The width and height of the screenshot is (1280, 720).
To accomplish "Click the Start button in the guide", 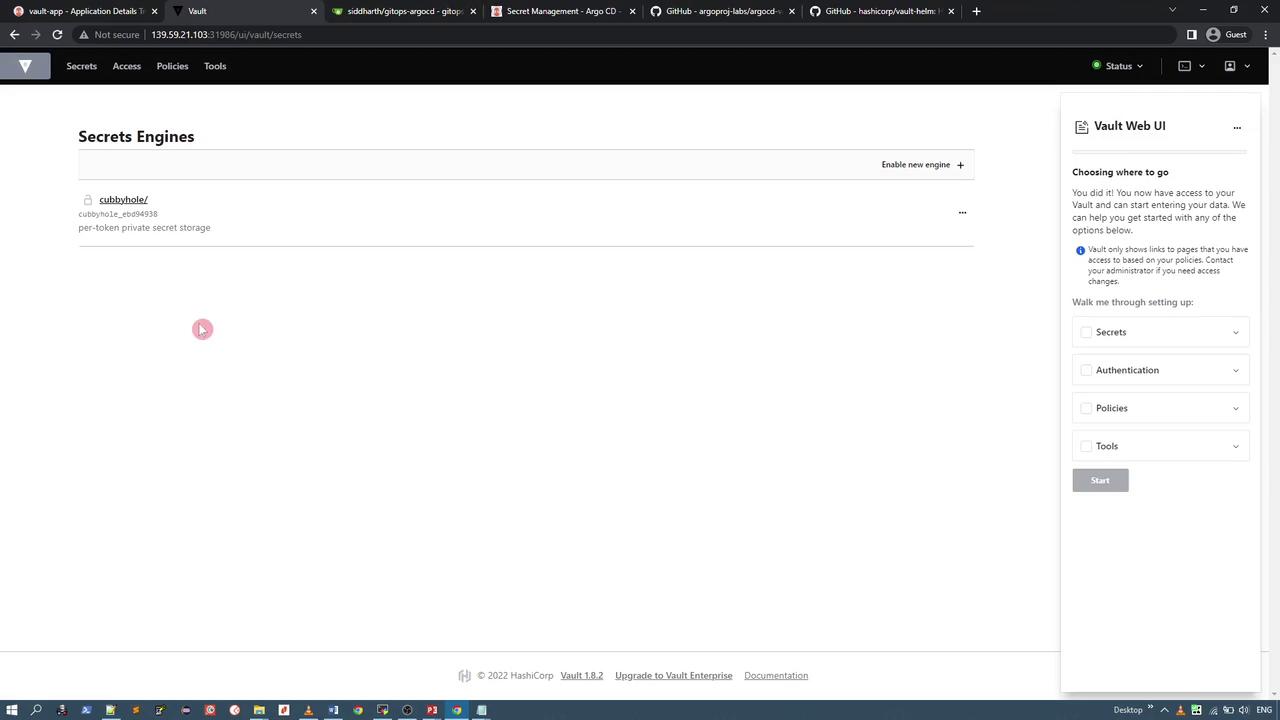I will click(x=1100, y=480).
